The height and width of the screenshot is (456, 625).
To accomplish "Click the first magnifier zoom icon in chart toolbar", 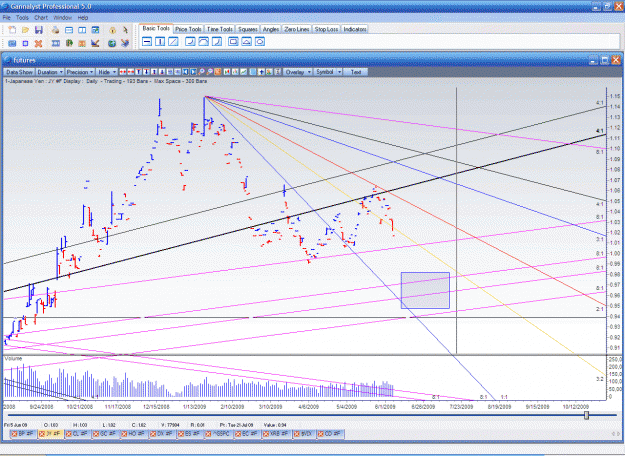I will click(x=202, y=72).
